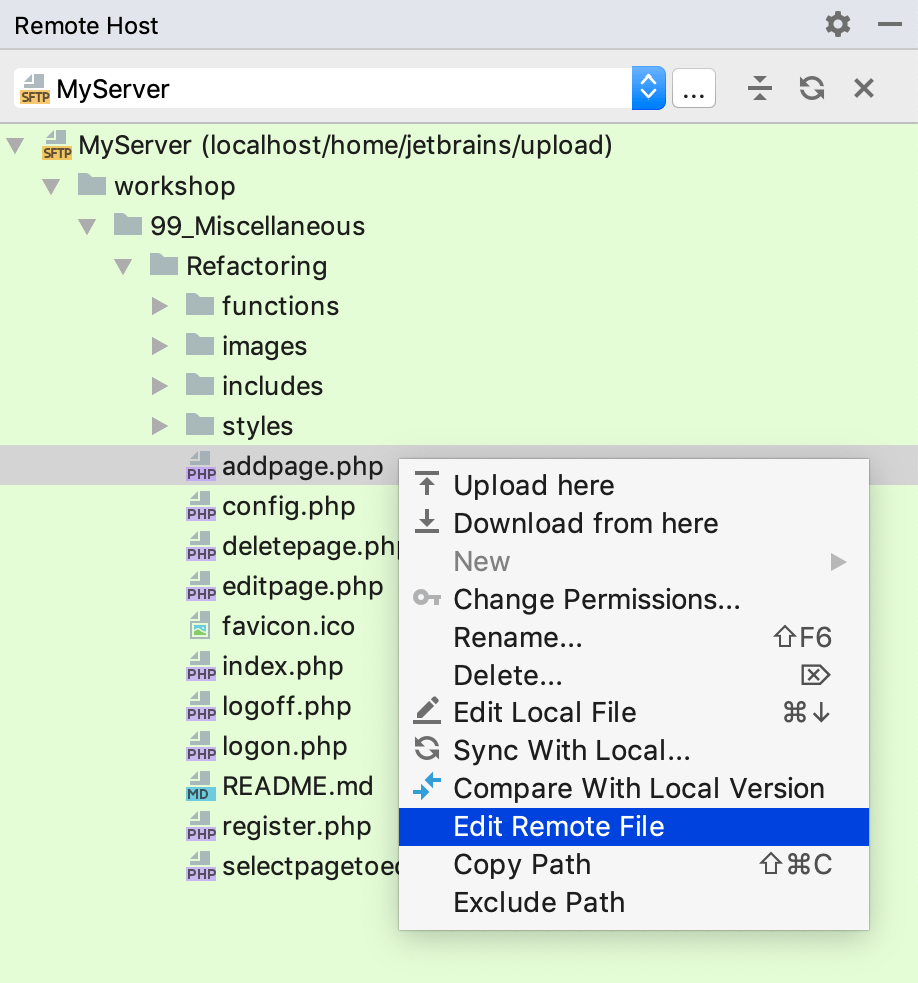Click the PHP icon of logon.php
This screenshot has width=918, height=983.
(201, 746)
